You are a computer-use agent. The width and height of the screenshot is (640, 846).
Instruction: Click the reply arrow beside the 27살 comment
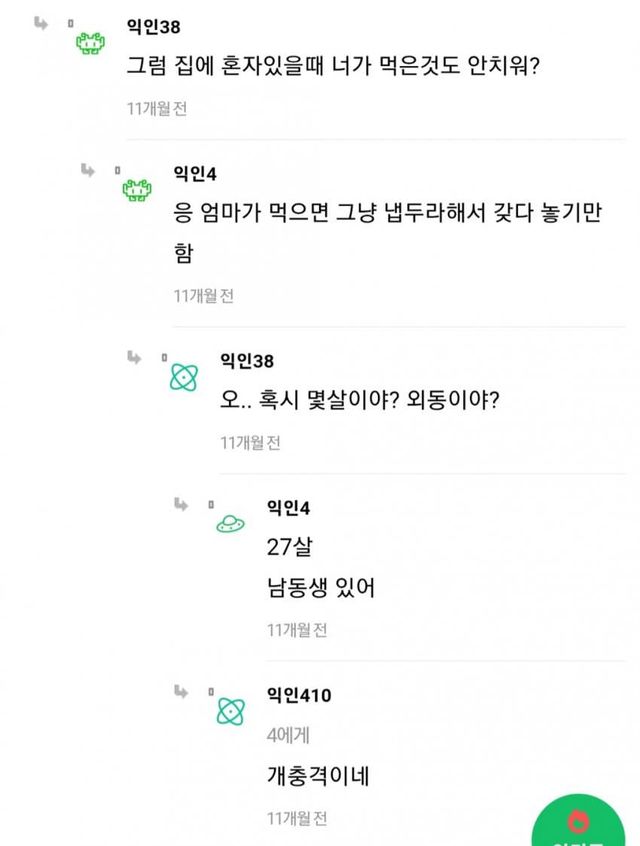pos(181,503)
